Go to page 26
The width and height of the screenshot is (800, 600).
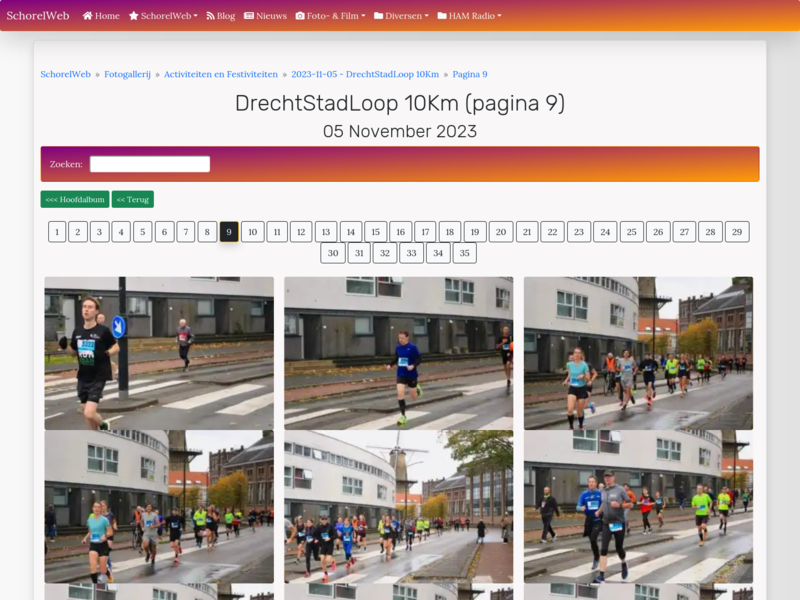point(658,232)
